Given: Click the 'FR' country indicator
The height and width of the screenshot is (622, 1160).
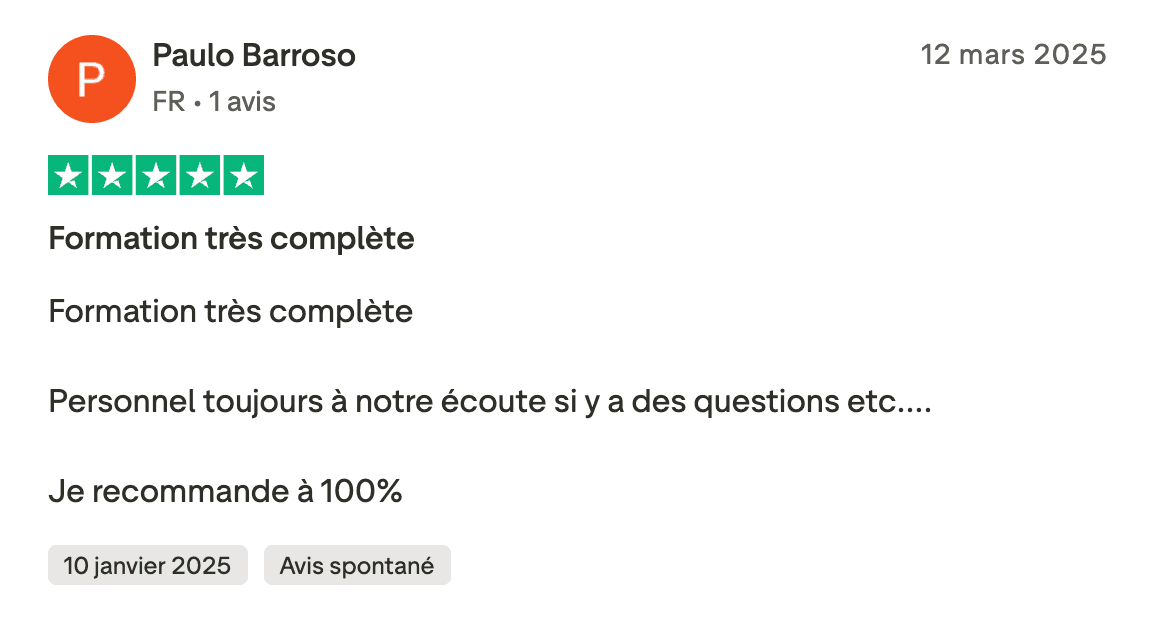Looking at the screenshot, I should tap(169, 101).
